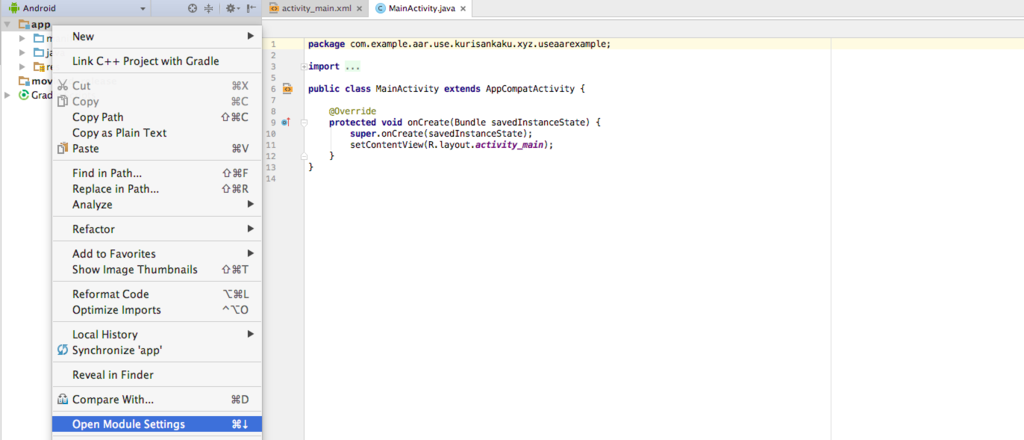The height and width of the screenshot is (440, 1024).
Task: Click the movie module folder icon
Action: [x=24, y=81]
